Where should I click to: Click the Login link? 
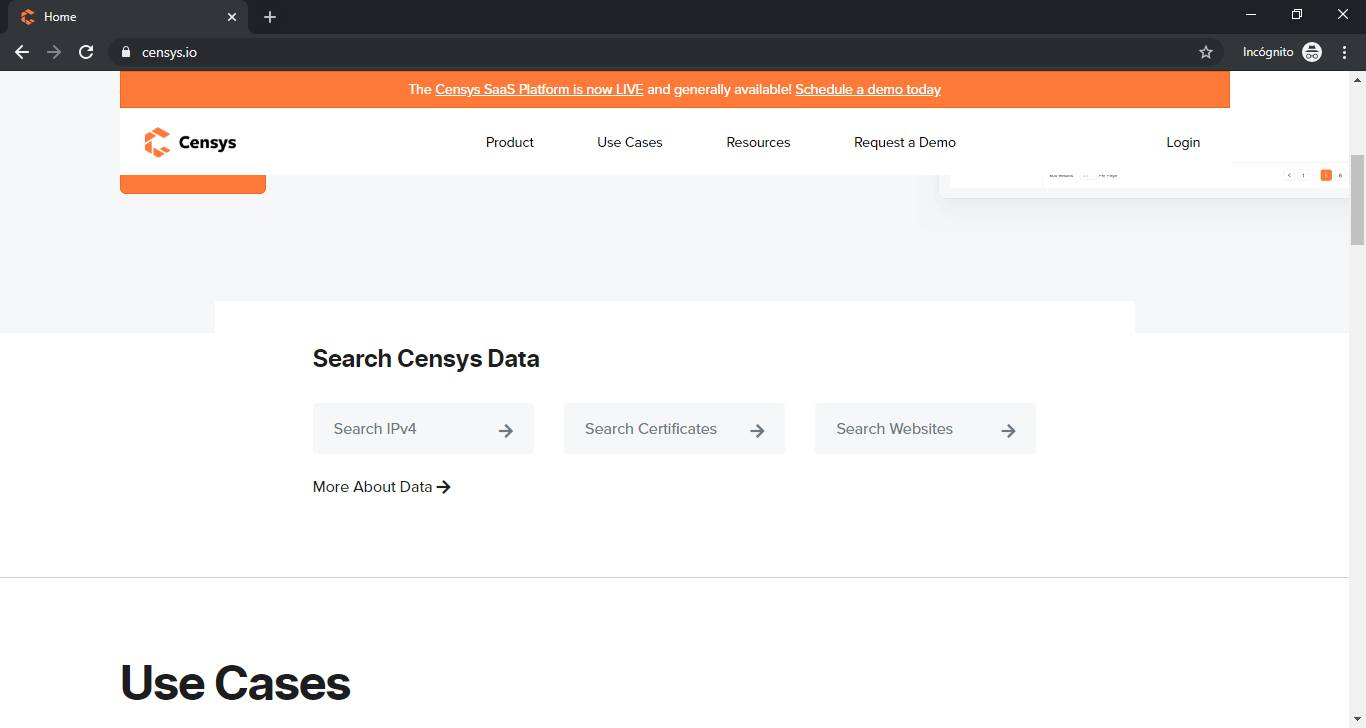(1183, 142)
